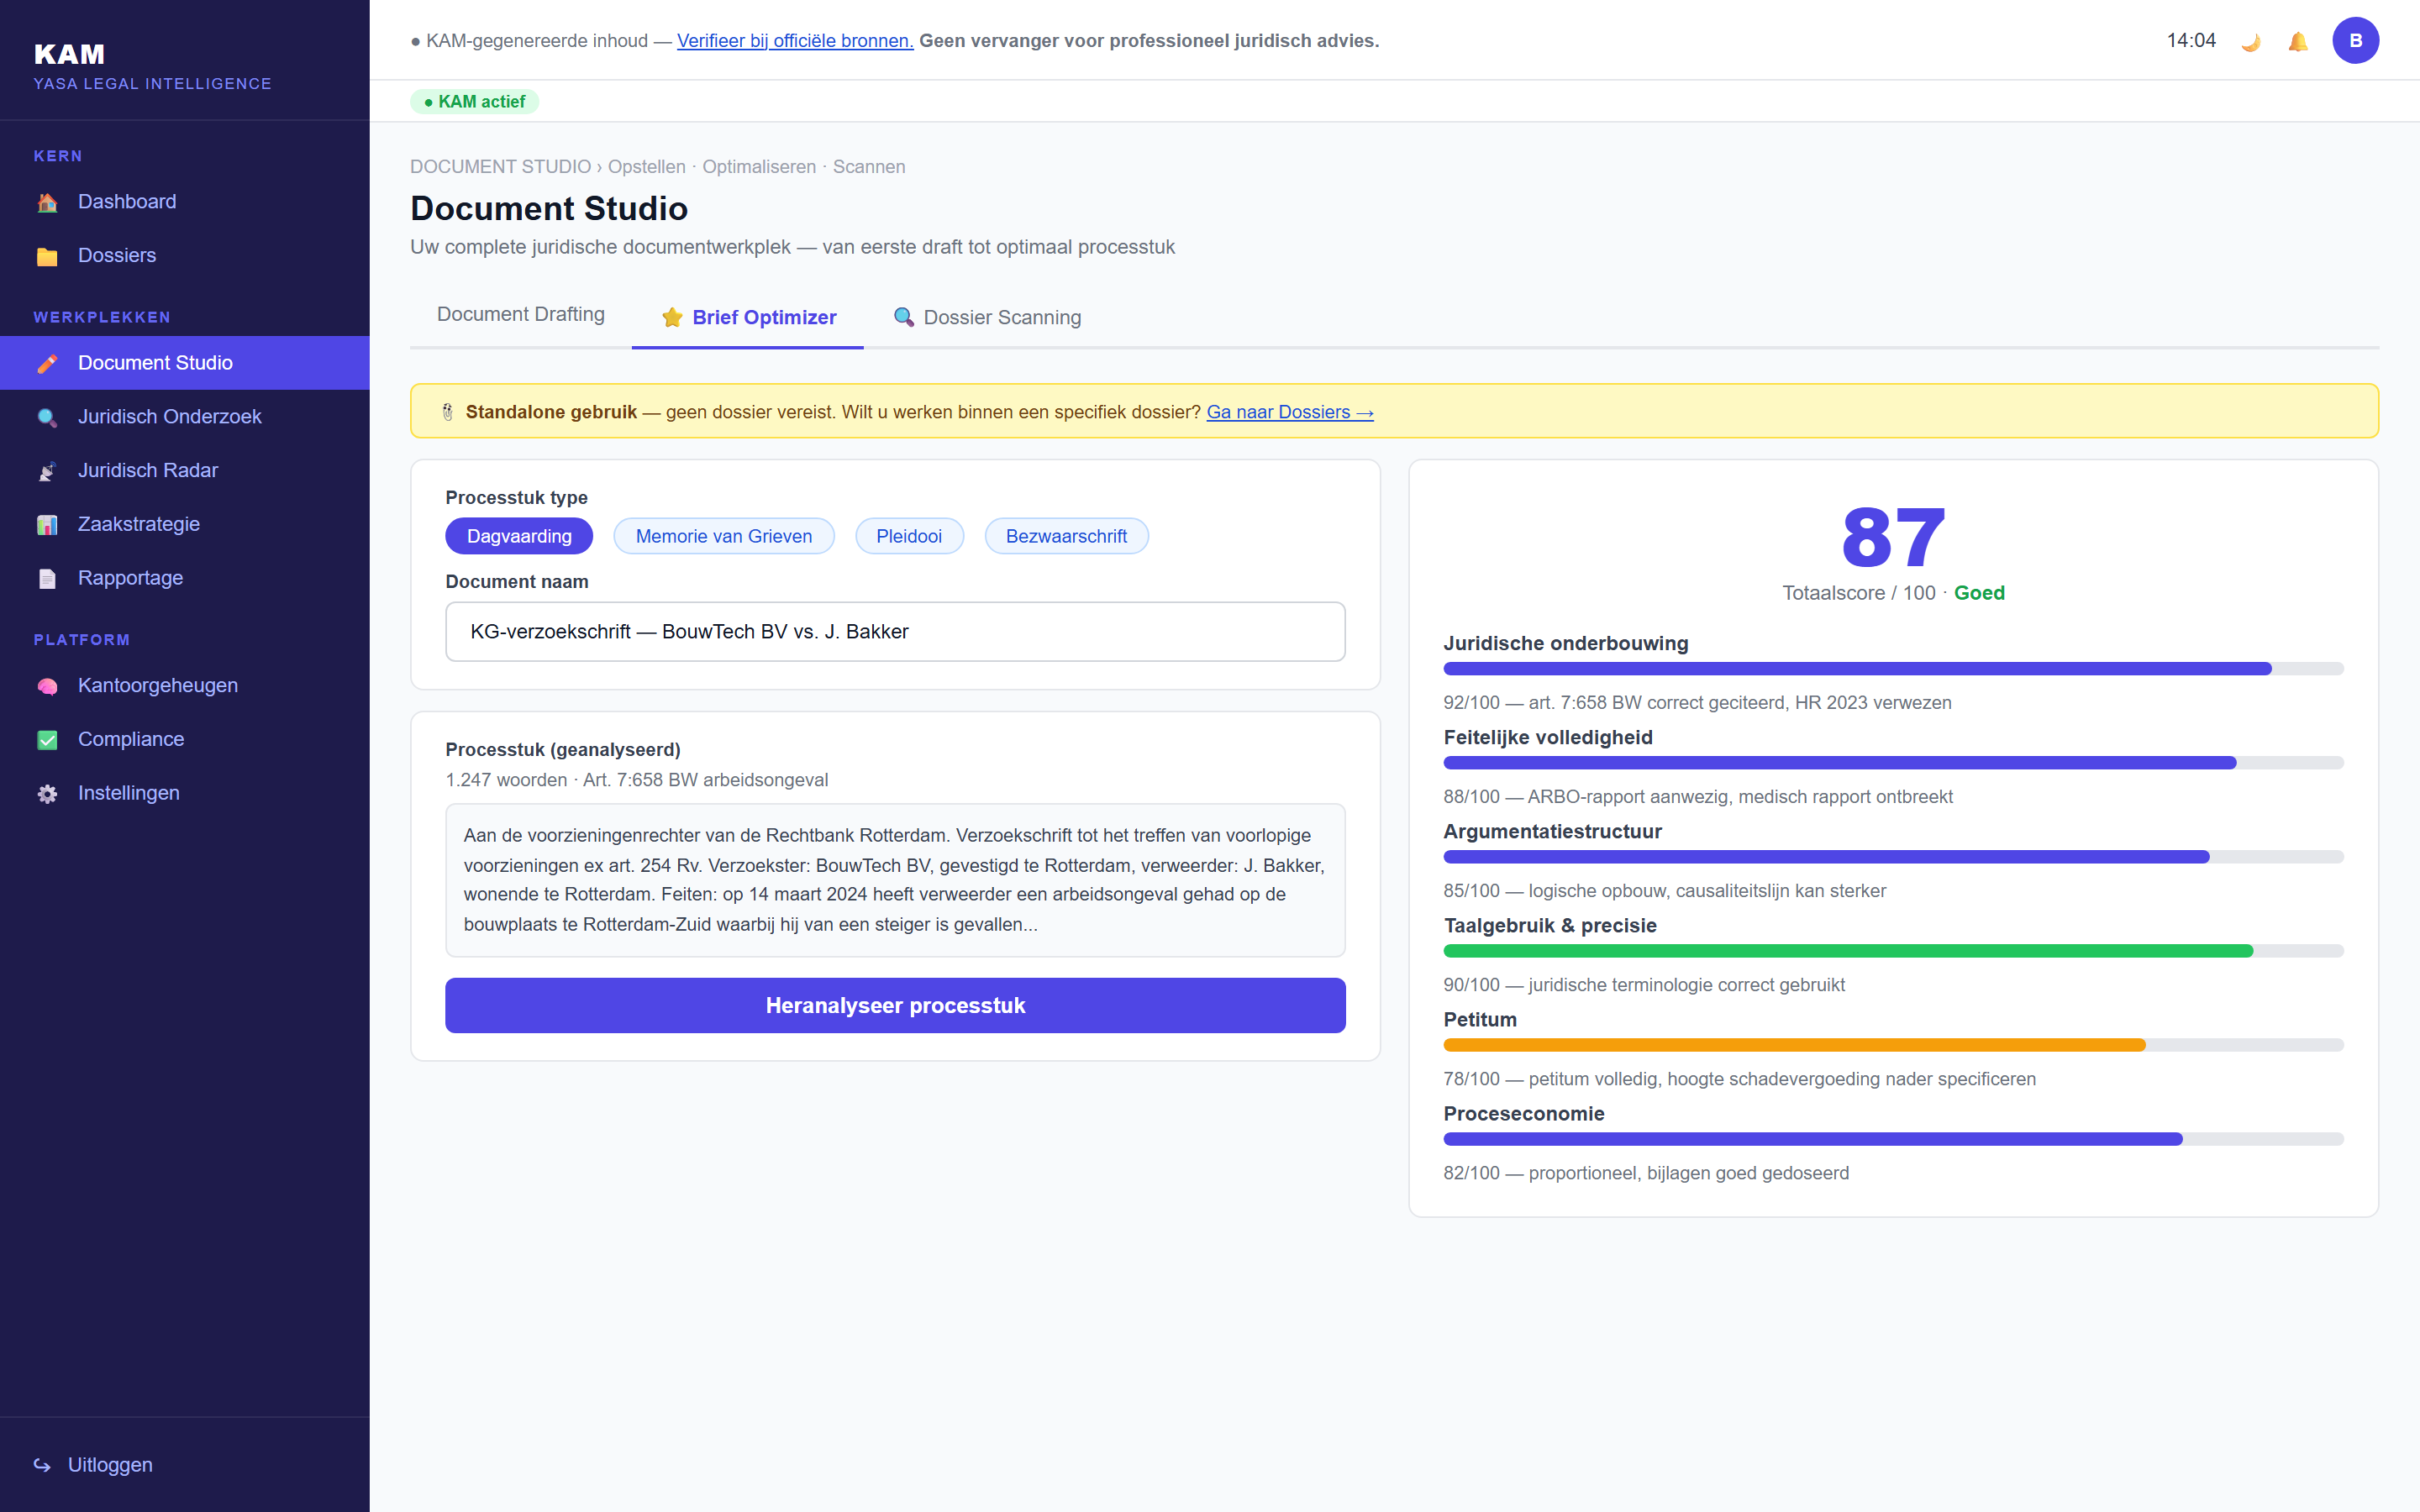Select Dagvaarding processtuk type
This screenshot has width=2420, height=1512.
[519, 536]
